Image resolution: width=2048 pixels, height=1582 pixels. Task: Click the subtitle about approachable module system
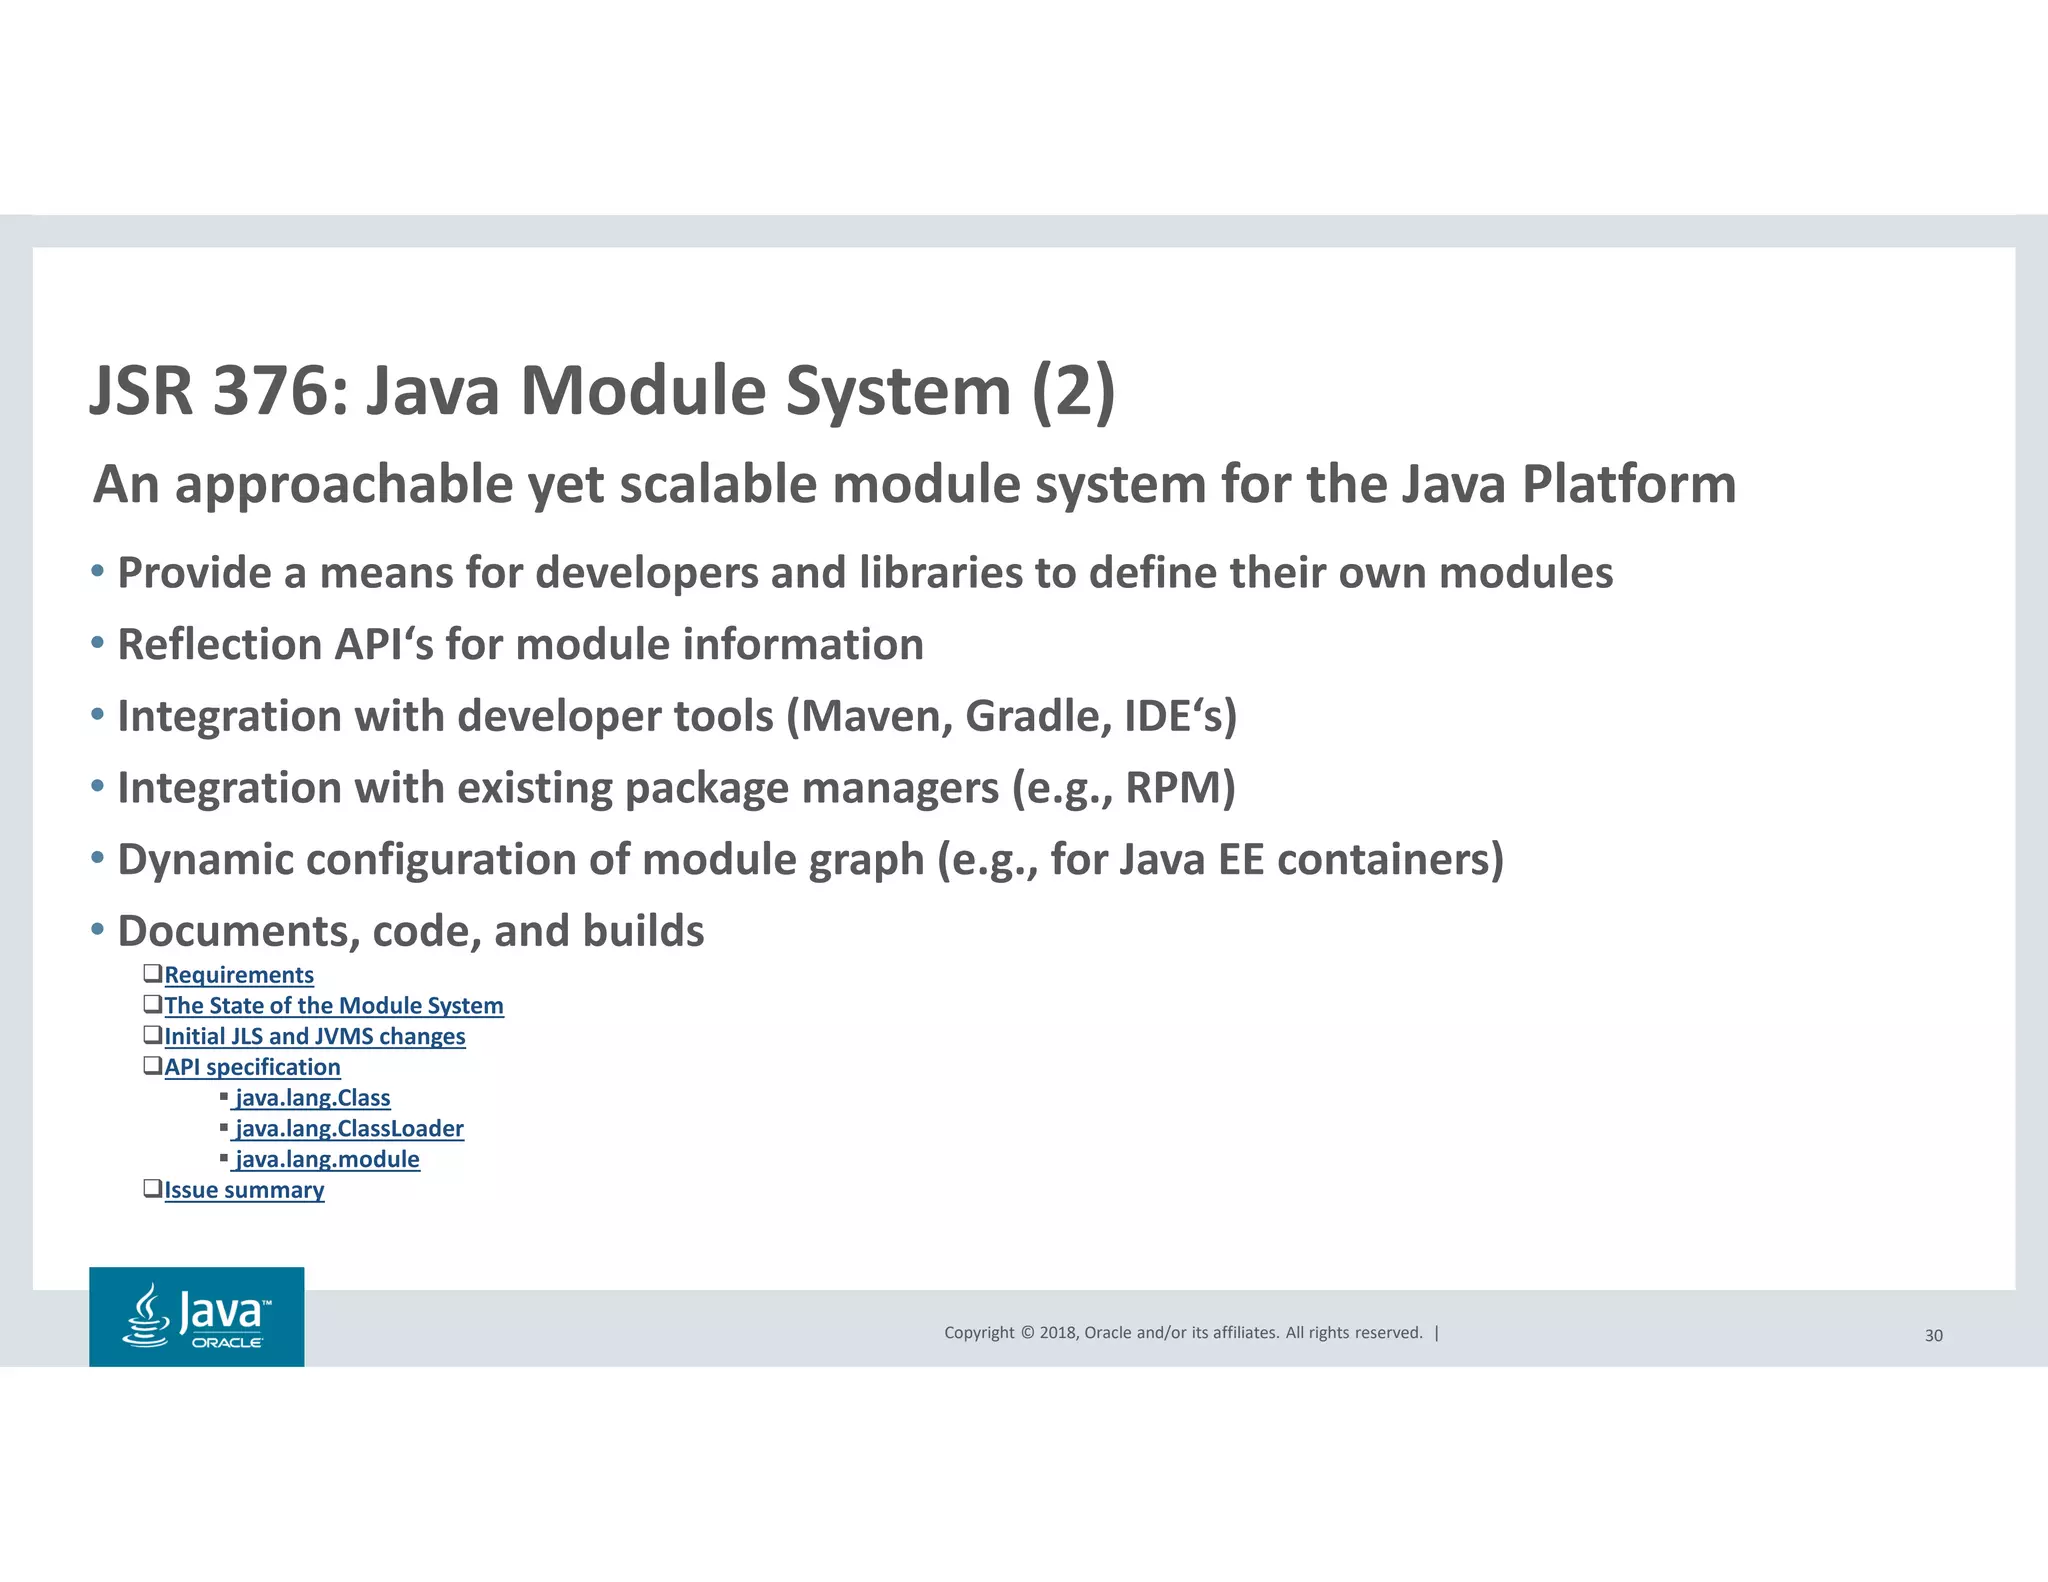coord(914,485)
